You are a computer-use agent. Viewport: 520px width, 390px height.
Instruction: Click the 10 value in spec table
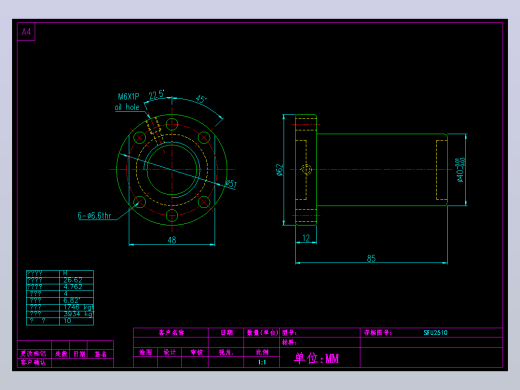pyautogui.click(x=67, y=321)
